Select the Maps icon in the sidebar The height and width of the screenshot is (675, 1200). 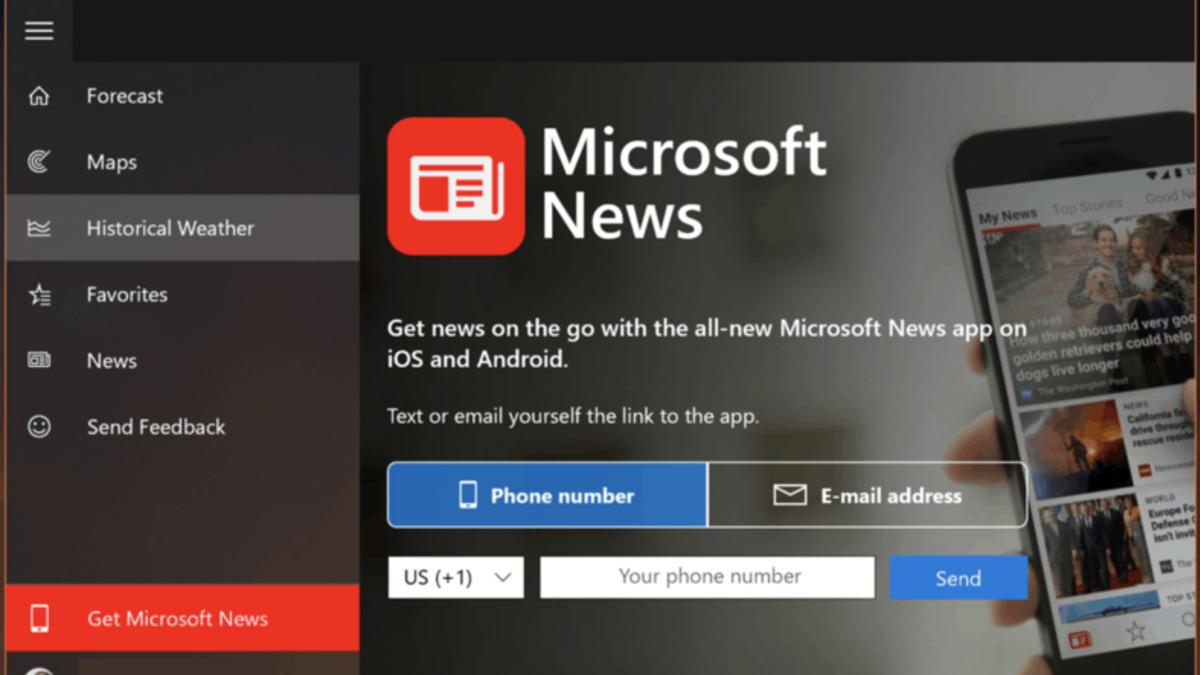pyautogui.click(x=38, y=162)
